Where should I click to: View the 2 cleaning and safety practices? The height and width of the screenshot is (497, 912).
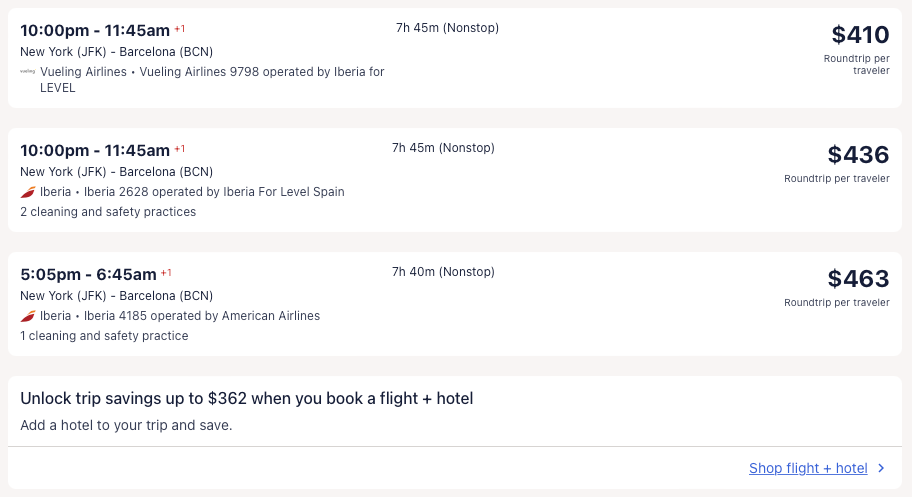(x=108, y=212)
